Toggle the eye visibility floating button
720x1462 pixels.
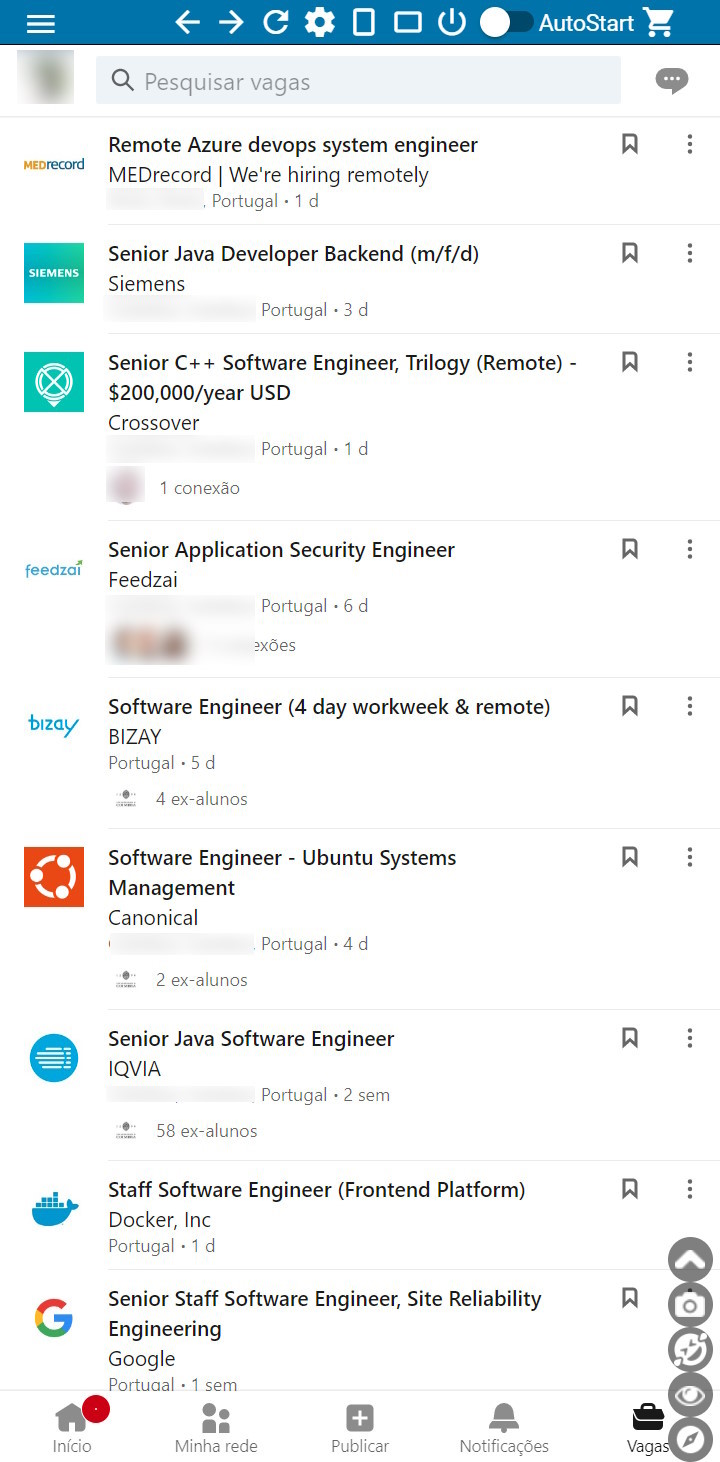pos(690,1395)
